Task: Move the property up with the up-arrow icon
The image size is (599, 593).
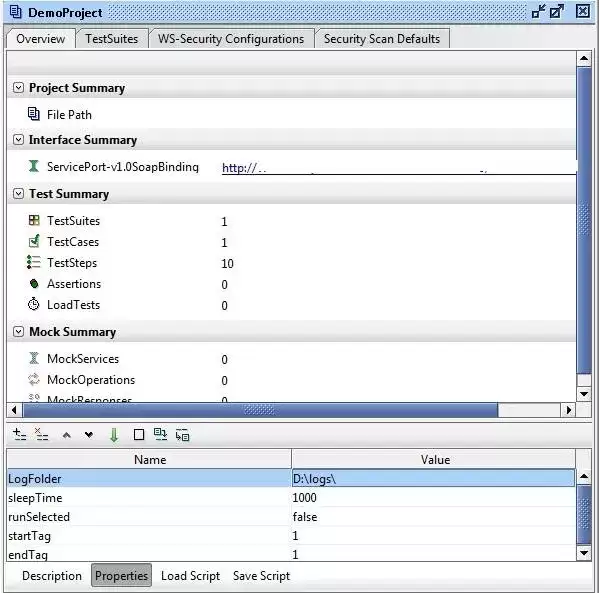Action: pos(66,435)
